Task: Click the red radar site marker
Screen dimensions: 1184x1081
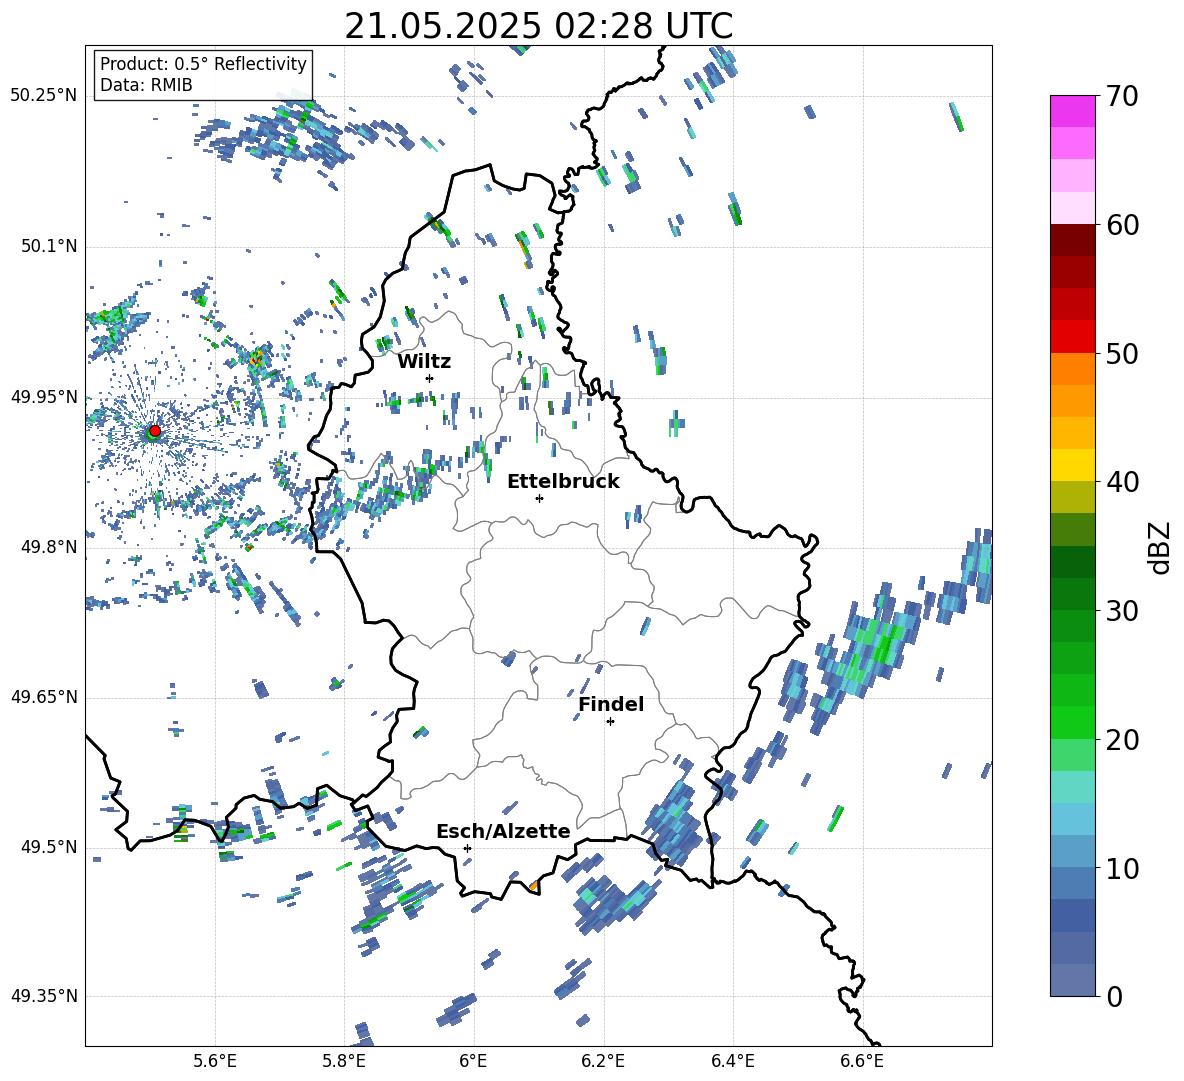Action: click(155, 430)
